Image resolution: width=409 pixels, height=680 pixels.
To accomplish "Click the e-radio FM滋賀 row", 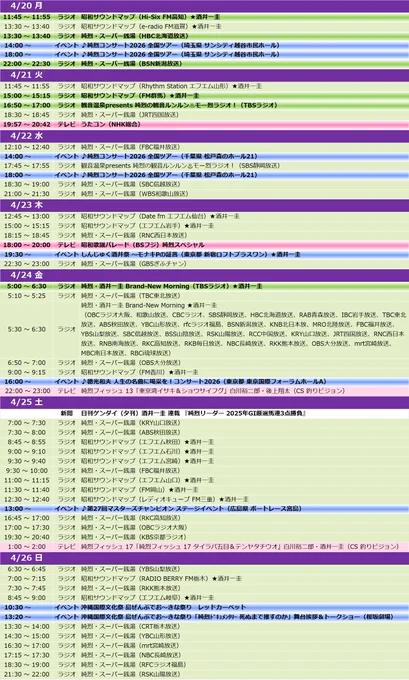I will click(204, 26).
